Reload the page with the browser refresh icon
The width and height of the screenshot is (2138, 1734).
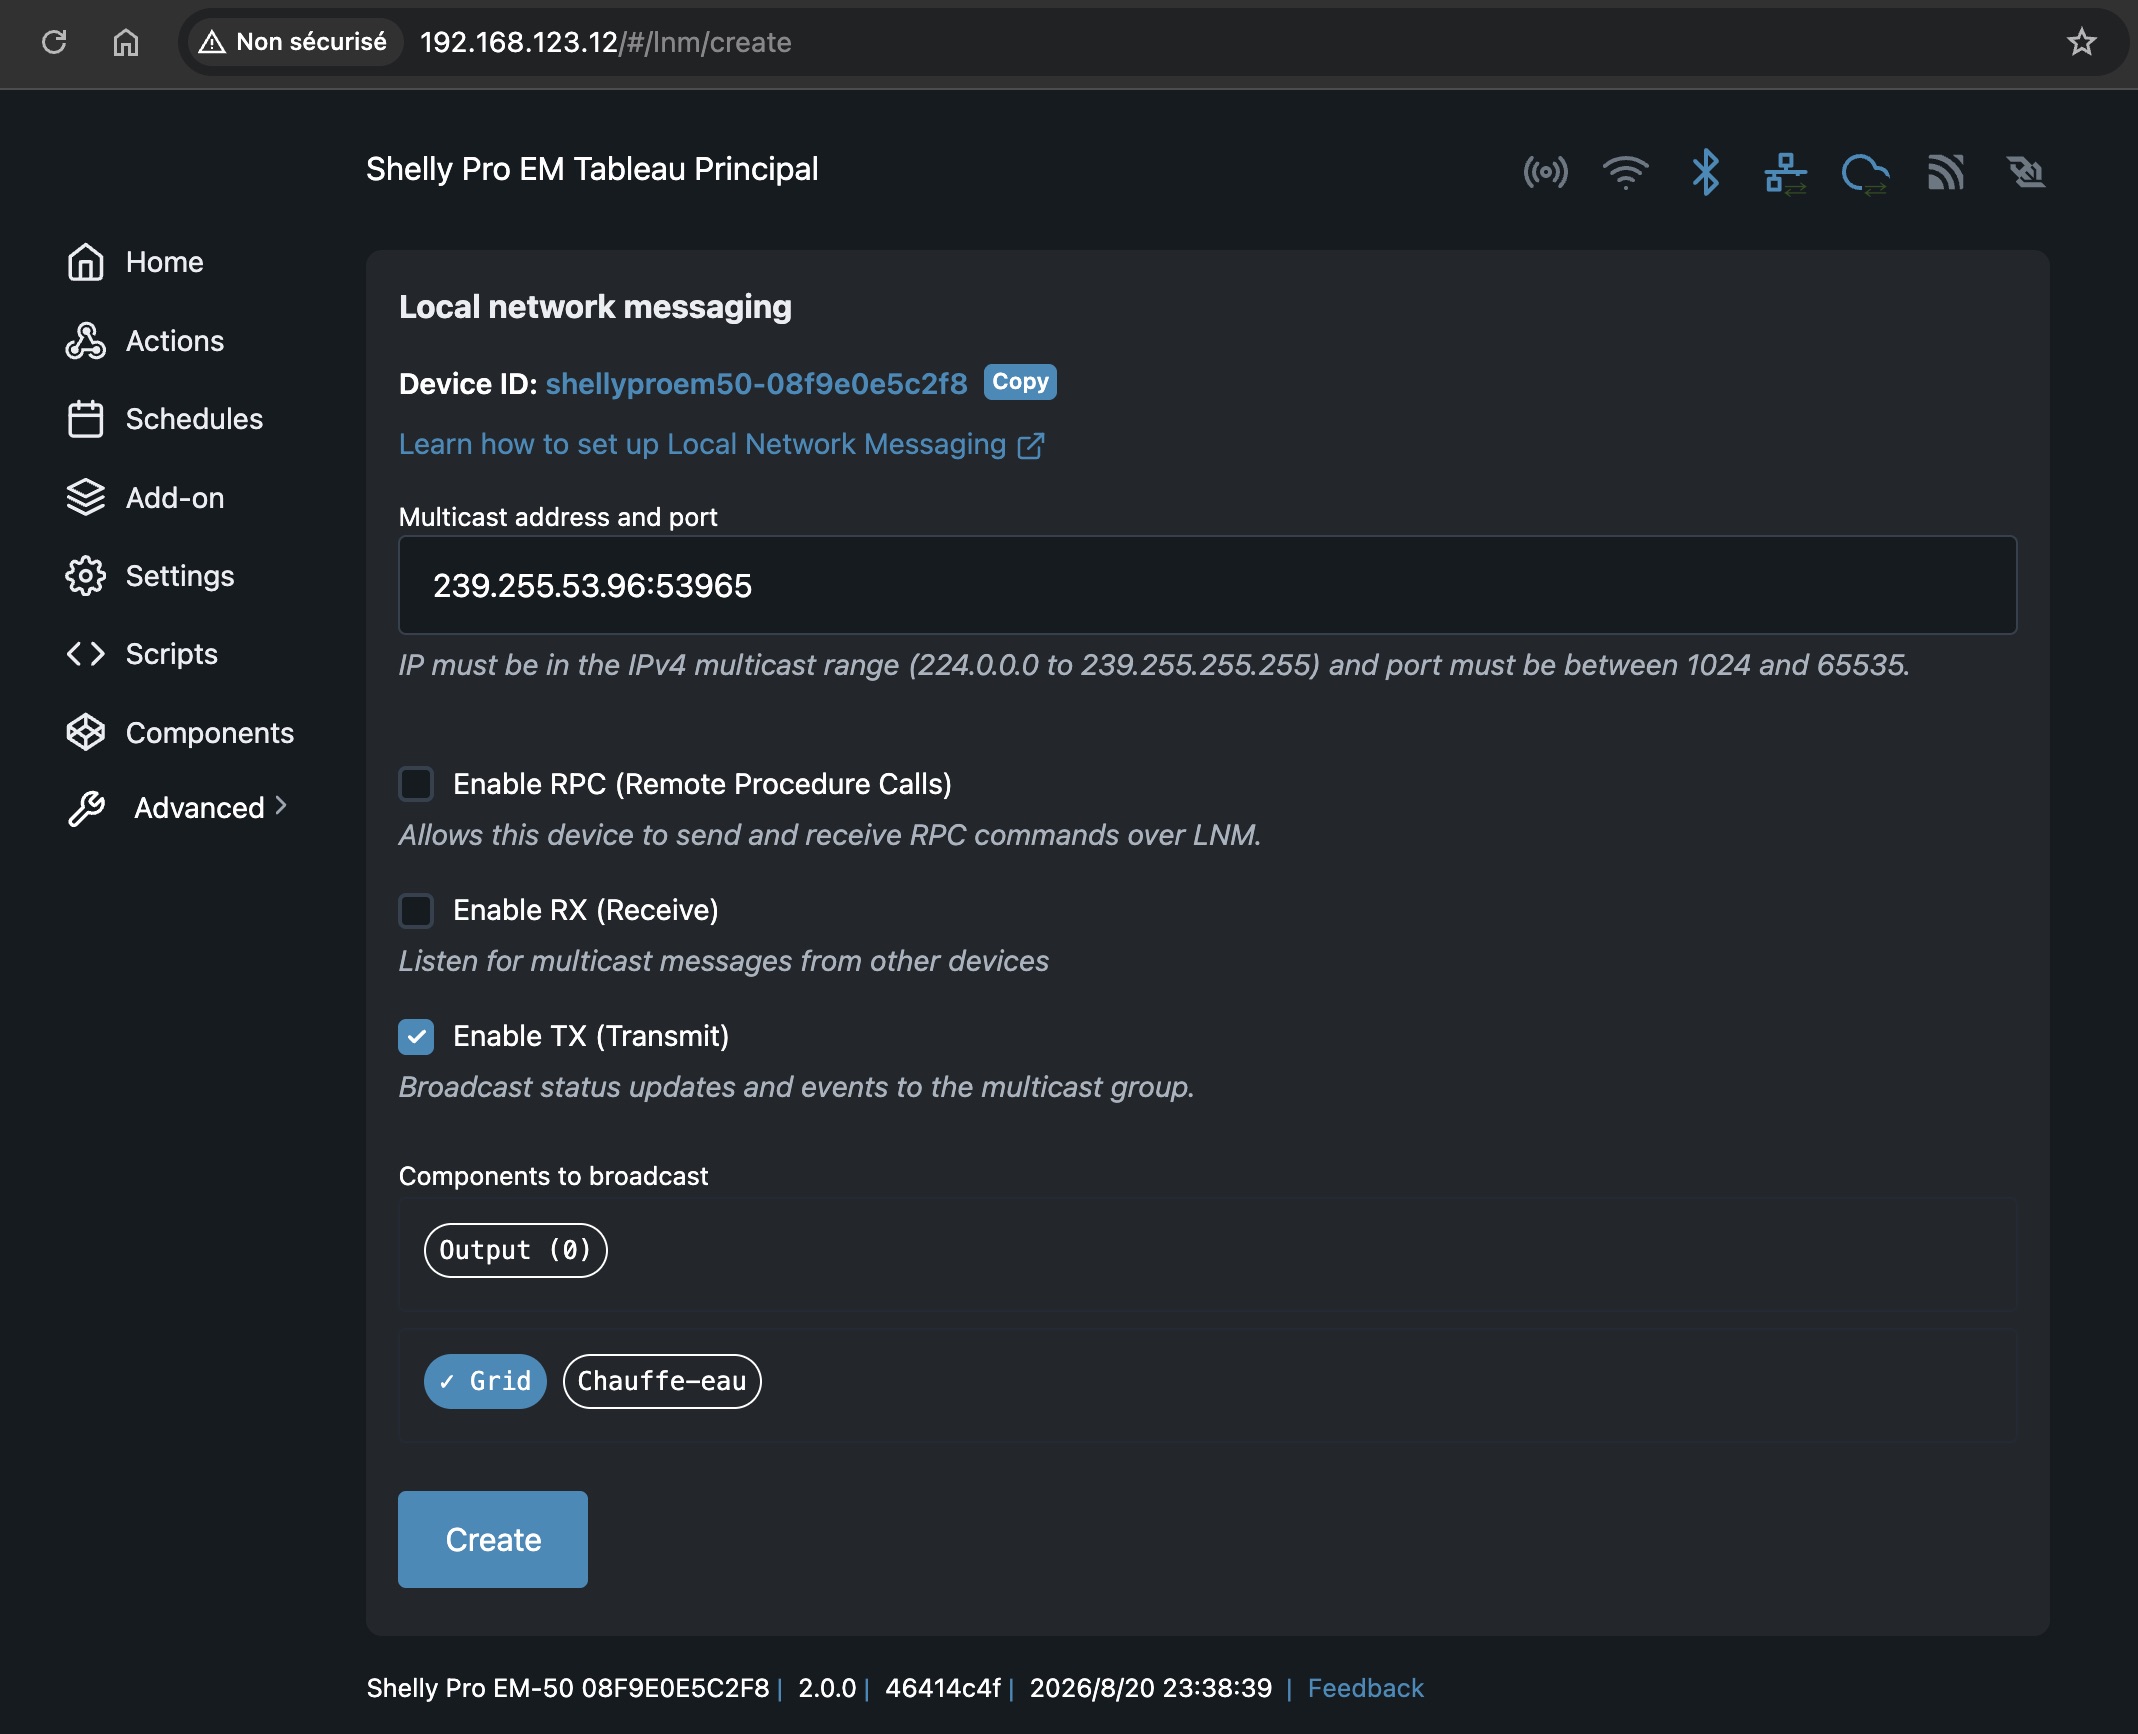point(54,42)
